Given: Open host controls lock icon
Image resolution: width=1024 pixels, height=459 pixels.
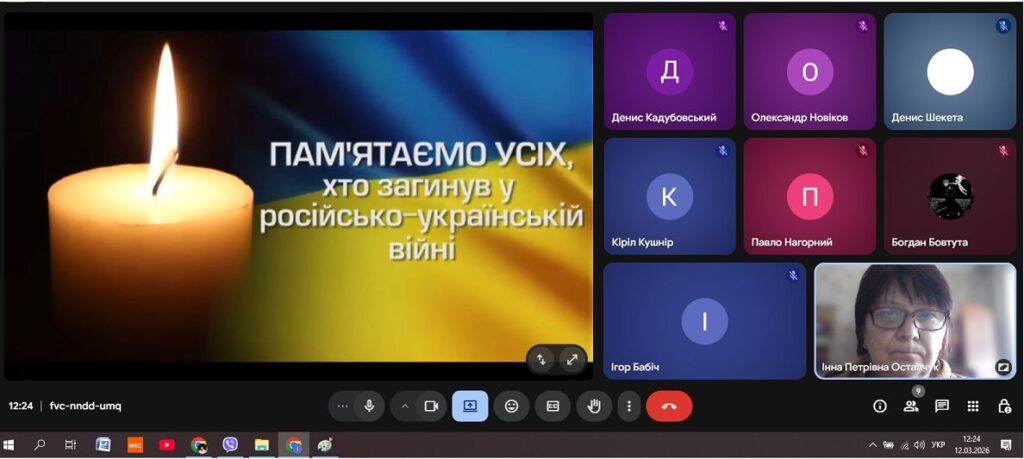Looking at the screenshot, I should click(x=1004, y=406).
